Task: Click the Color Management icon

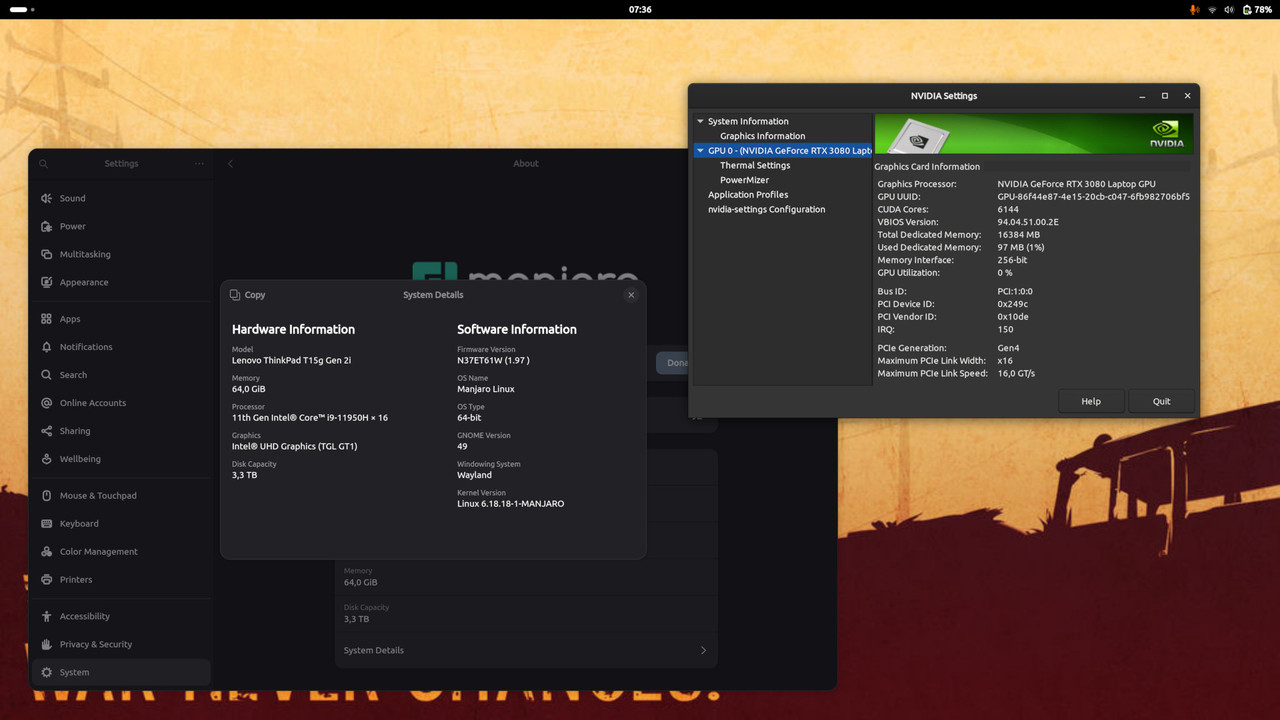Action: (46, 551)
